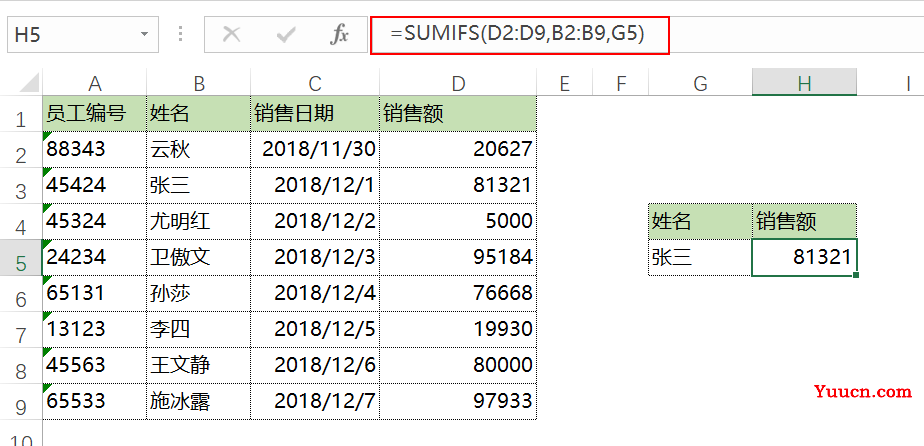Click cell containing 45424
924x446 pixels.
(94, 186)
